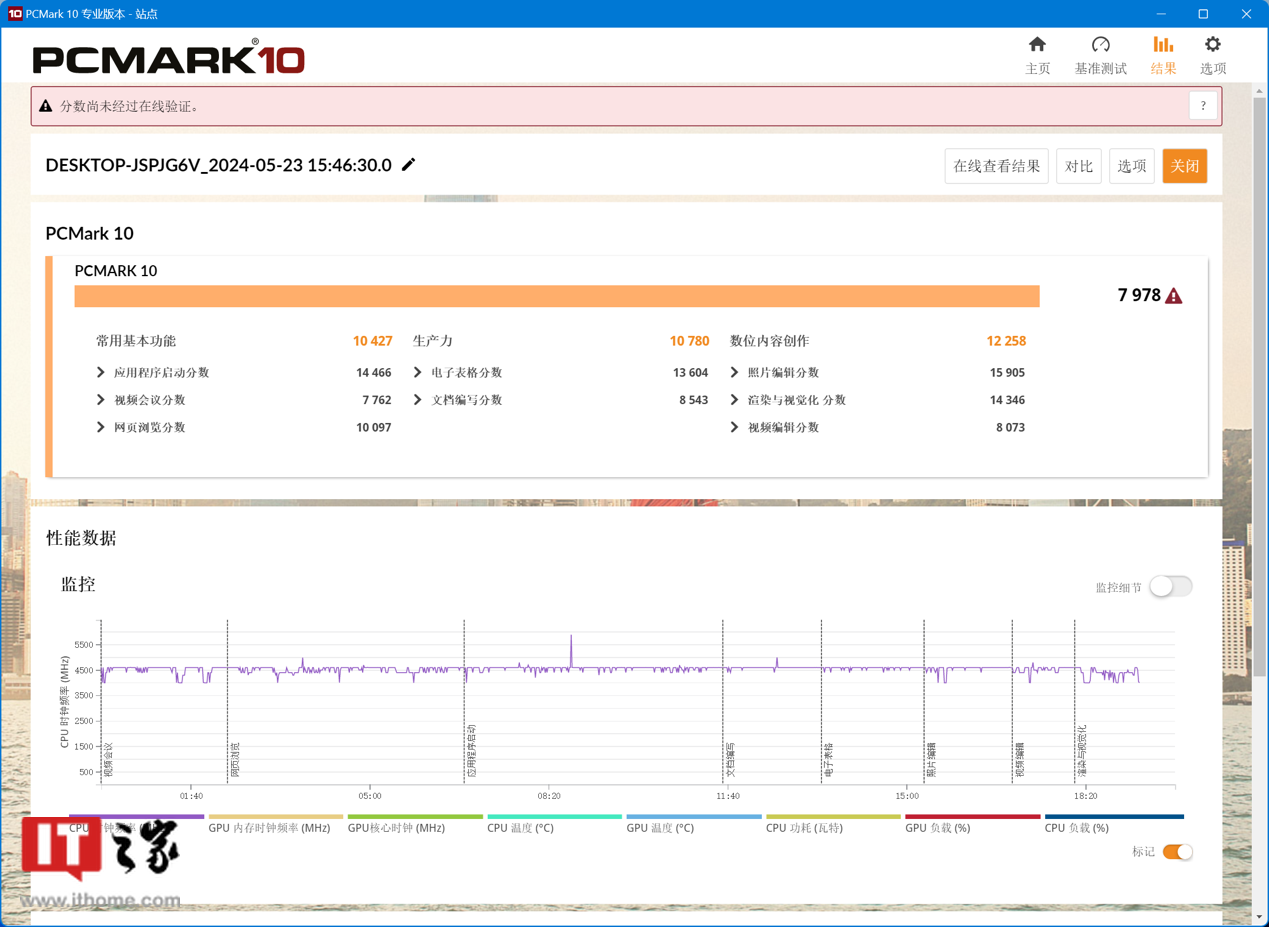This screenshot has height=927, width=1269.
Task: Click the warning icon in the validation banner
Action: click(x=46, y=106)
